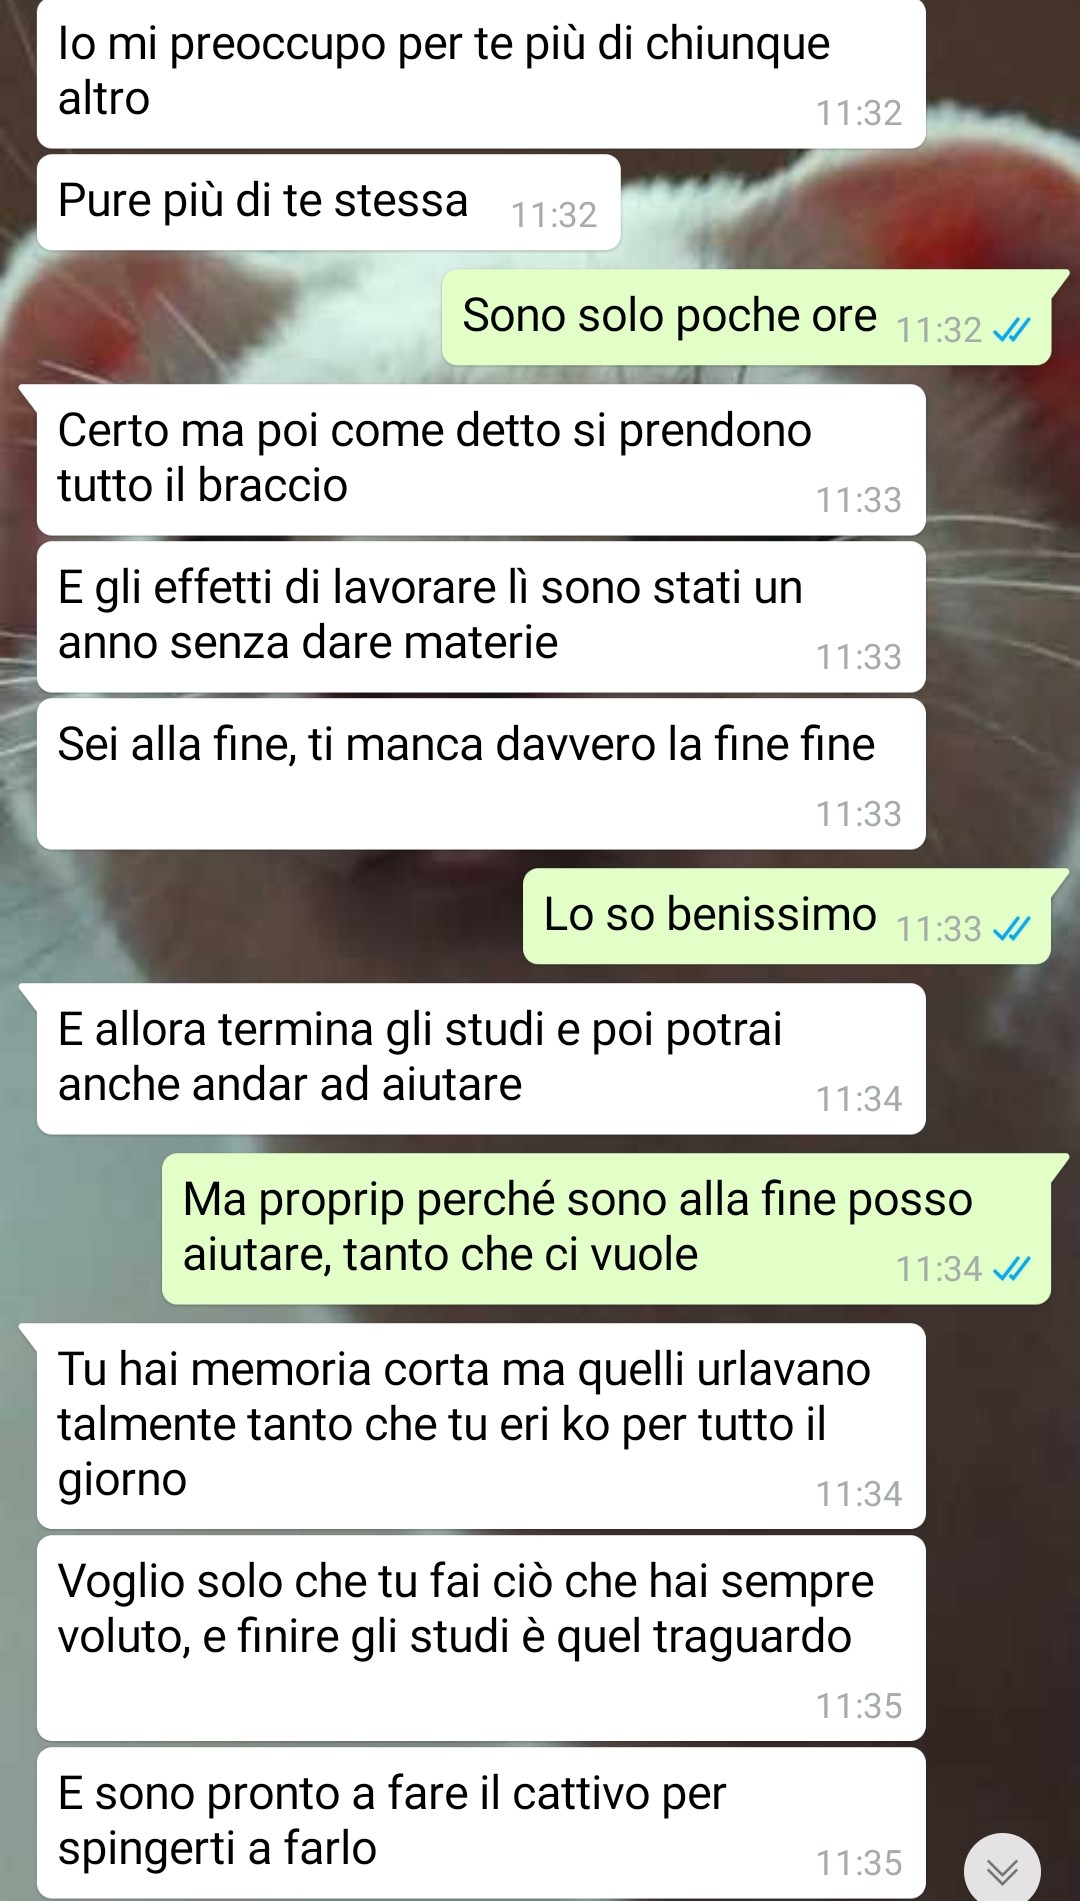Tap the 11:35 timestamp on 'quel traguardo' message
Image resolution: width=1080 pixels, height=1901 pixels.
click(x=859, y=1706)
